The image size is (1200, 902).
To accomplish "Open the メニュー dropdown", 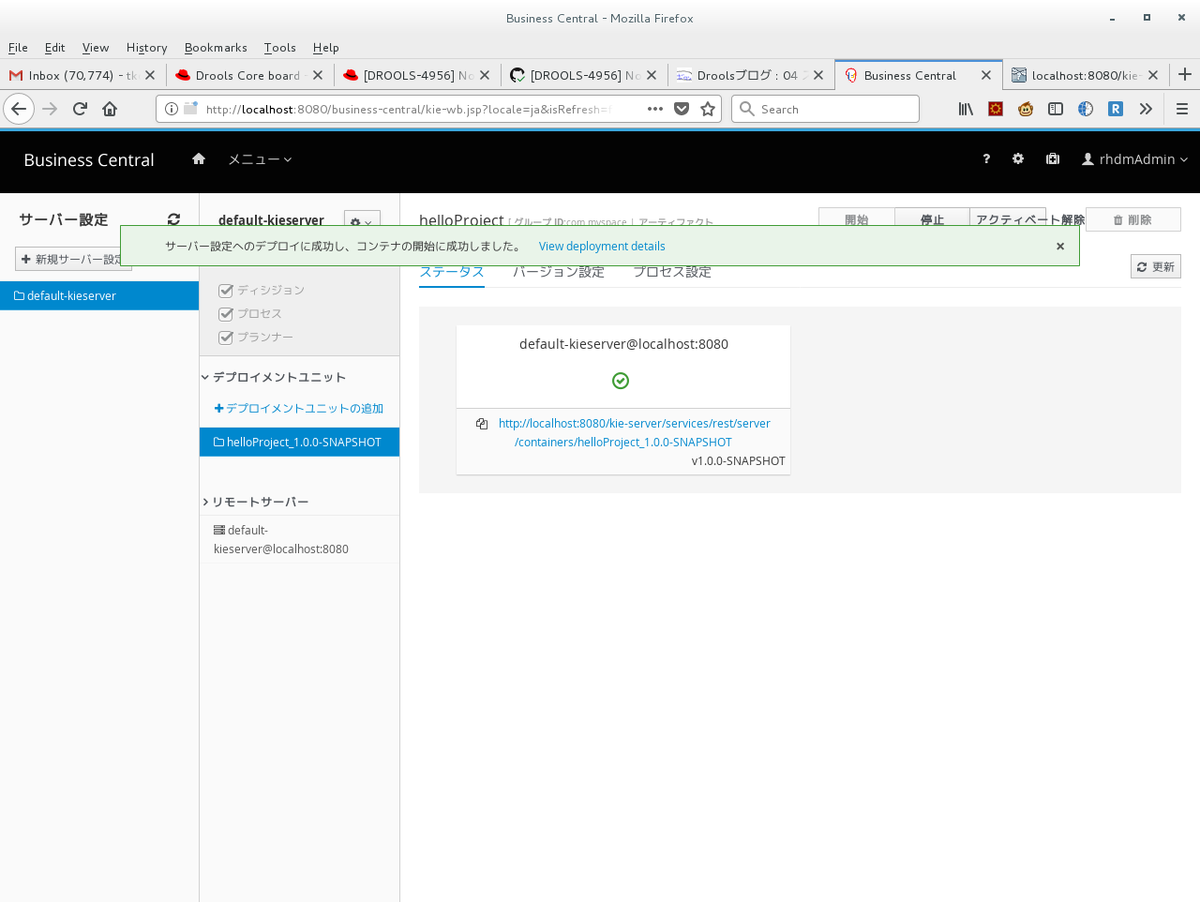I will [260, 159].
